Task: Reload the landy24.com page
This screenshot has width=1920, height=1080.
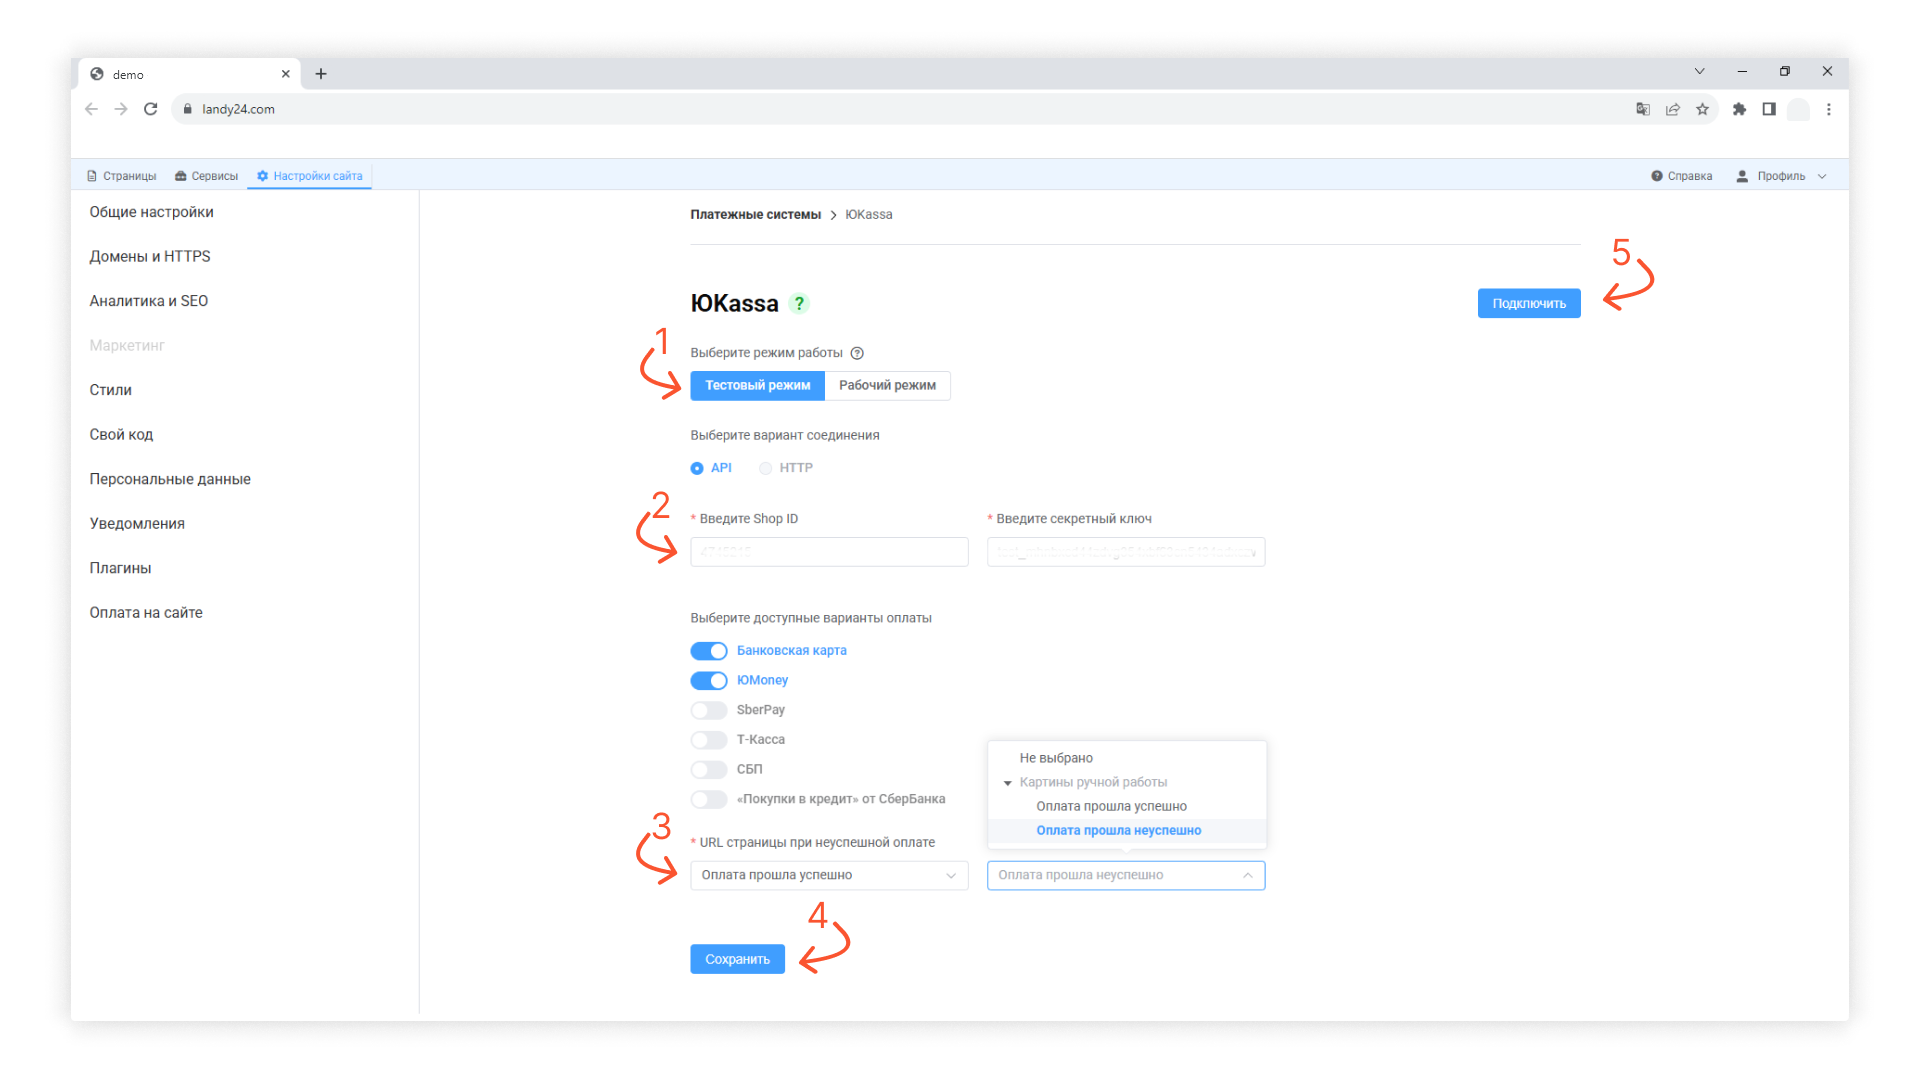Action: pyautogui.click(x=151, y=109)
